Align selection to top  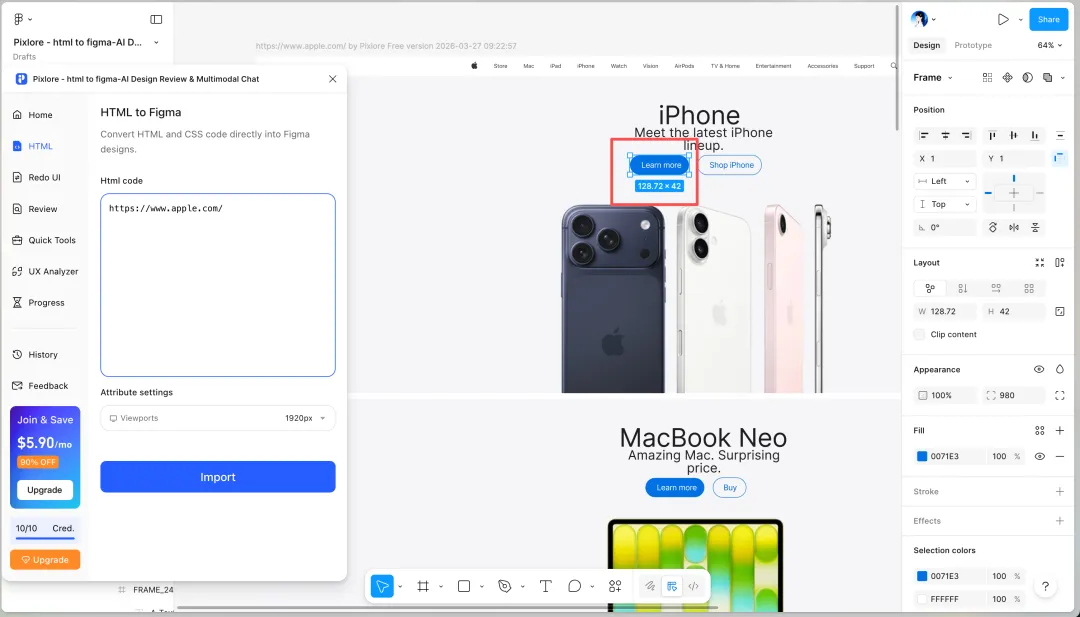pyautogui.click(x=993, y=136)
